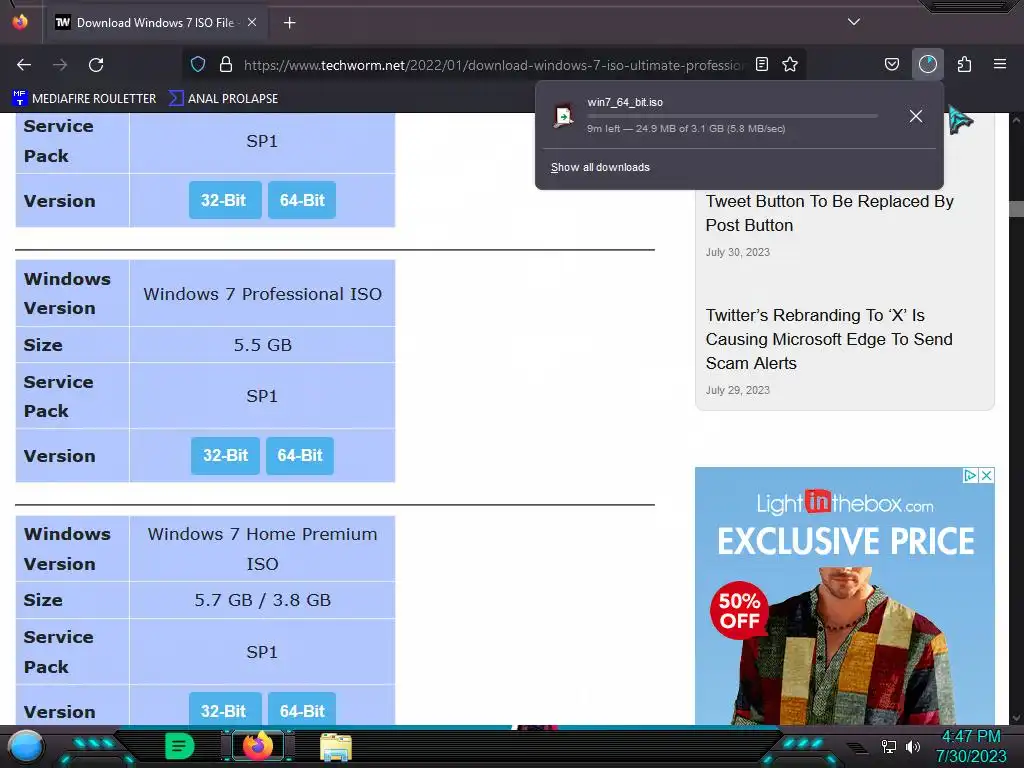
Task: Save page to Pocket icon
Action: coord(891,64)
